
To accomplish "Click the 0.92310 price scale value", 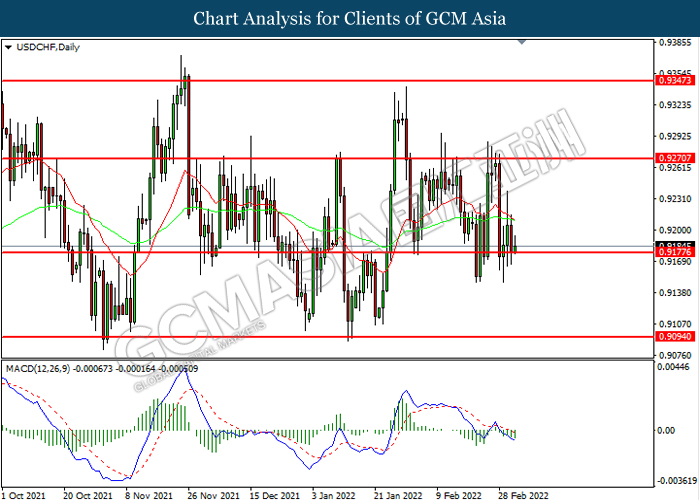I will pos(675,198).
